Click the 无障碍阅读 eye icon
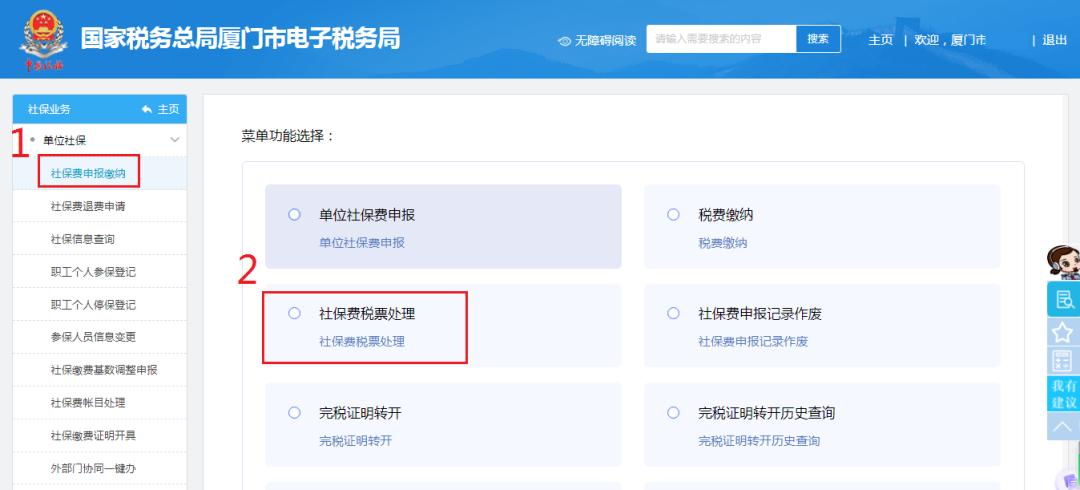This screenshot has width=1080, height=490. click(565, 41)
